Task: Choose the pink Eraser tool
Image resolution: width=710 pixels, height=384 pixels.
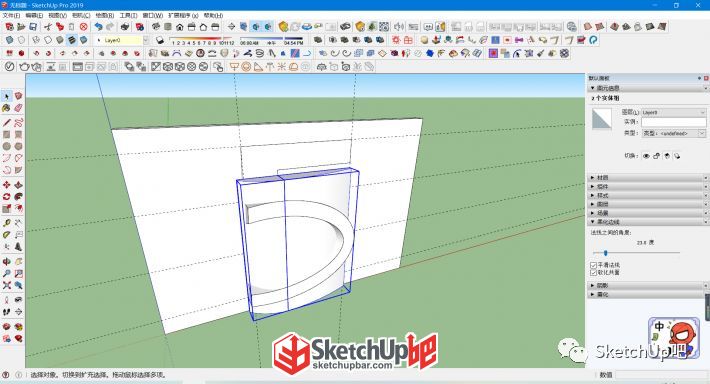Action: tap(18, 108)
